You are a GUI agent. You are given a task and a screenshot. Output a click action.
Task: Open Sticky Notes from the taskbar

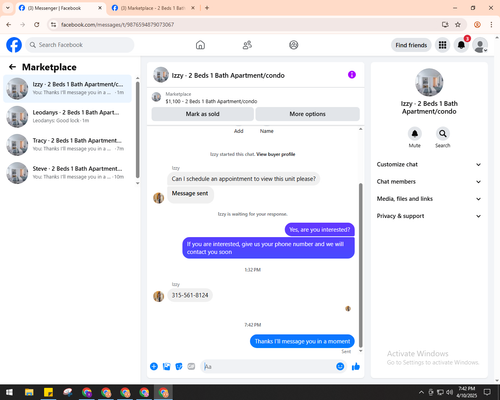point(48,392)
